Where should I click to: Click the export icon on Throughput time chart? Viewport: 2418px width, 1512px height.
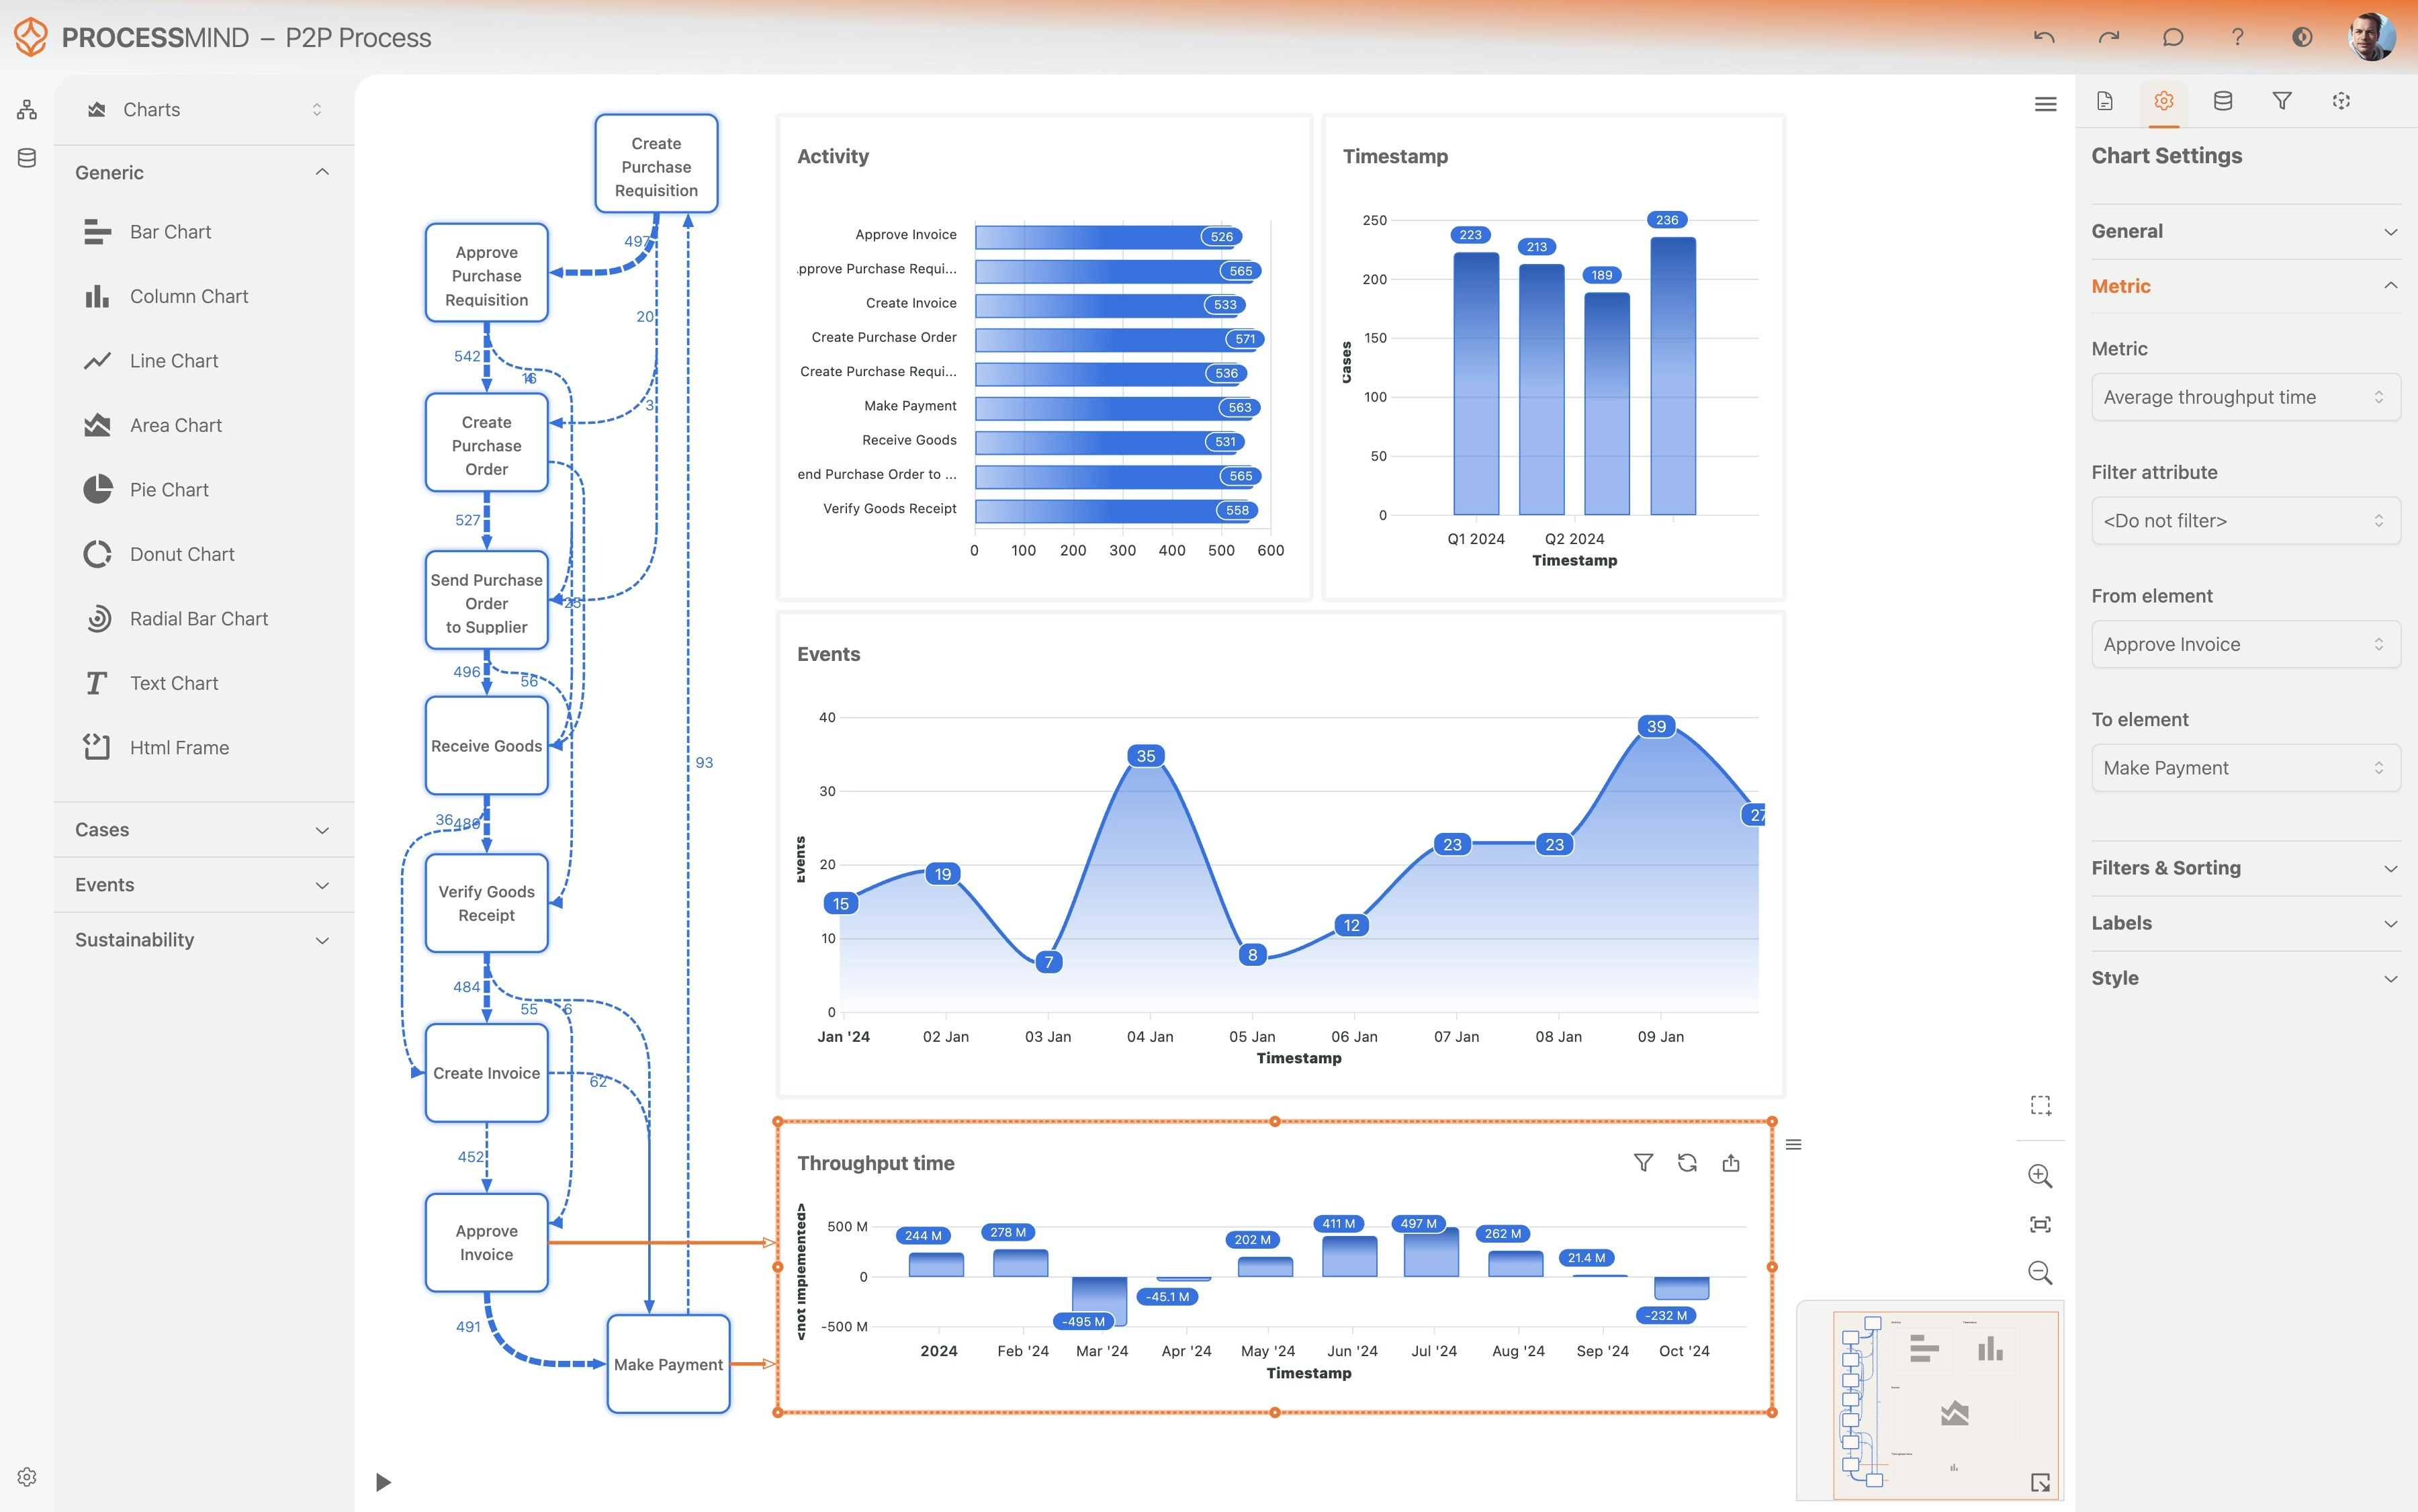(1731, 1162)
